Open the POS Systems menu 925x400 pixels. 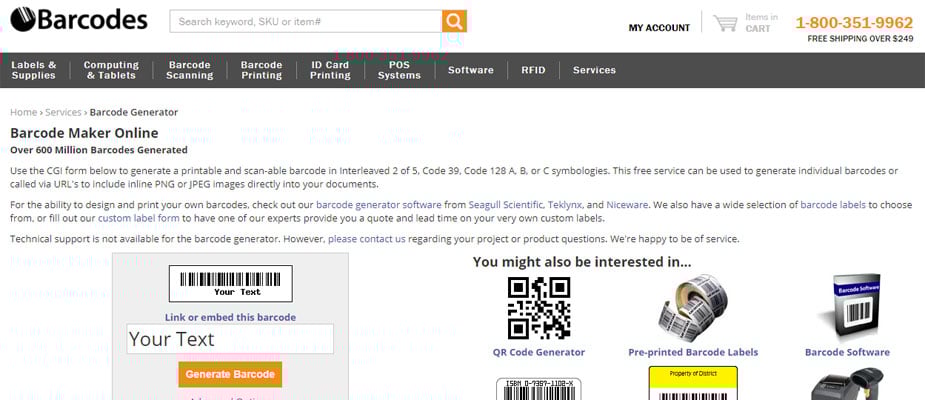click(x=399, y=70)
